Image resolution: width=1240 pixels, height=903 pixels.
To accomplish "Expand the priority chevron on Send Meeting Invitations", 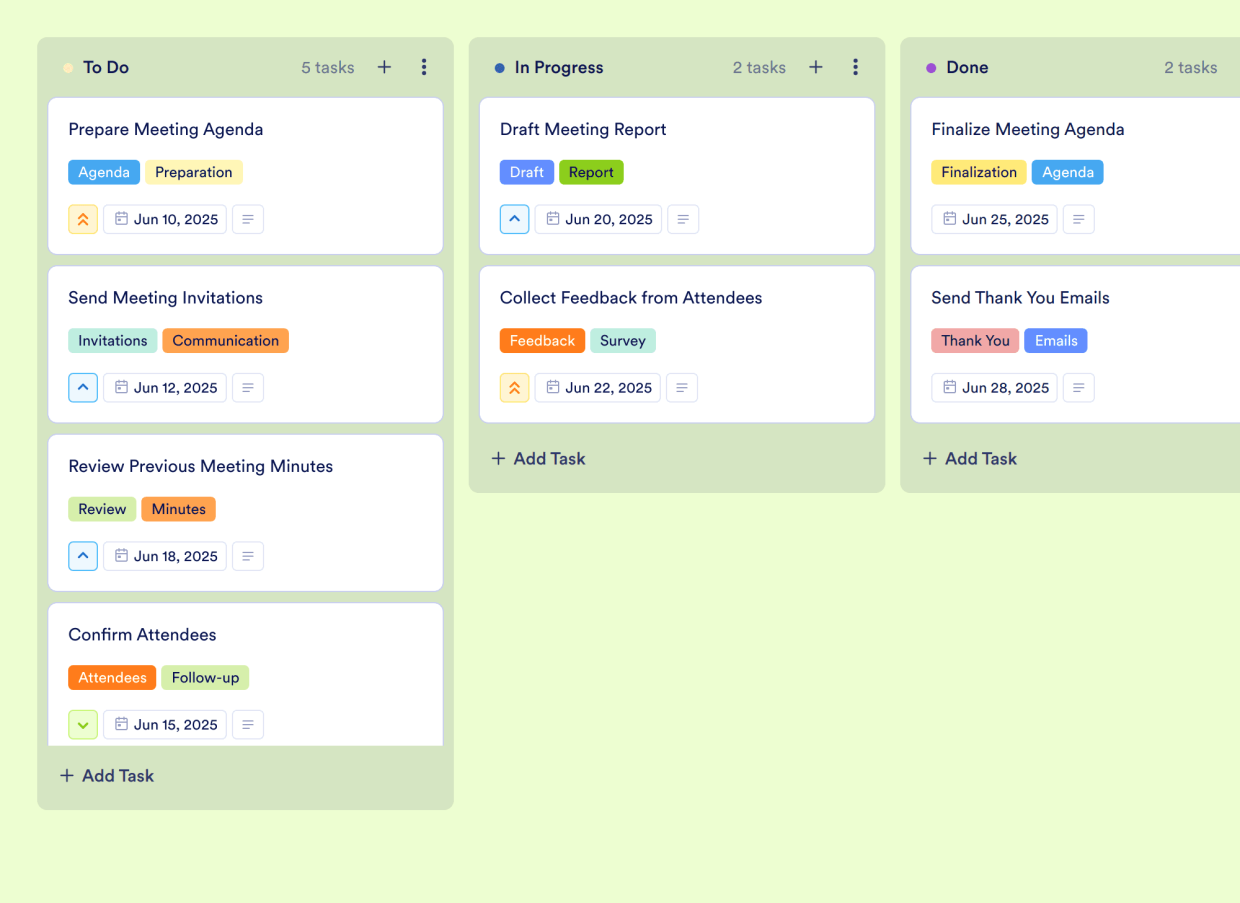I will point(83,387).
